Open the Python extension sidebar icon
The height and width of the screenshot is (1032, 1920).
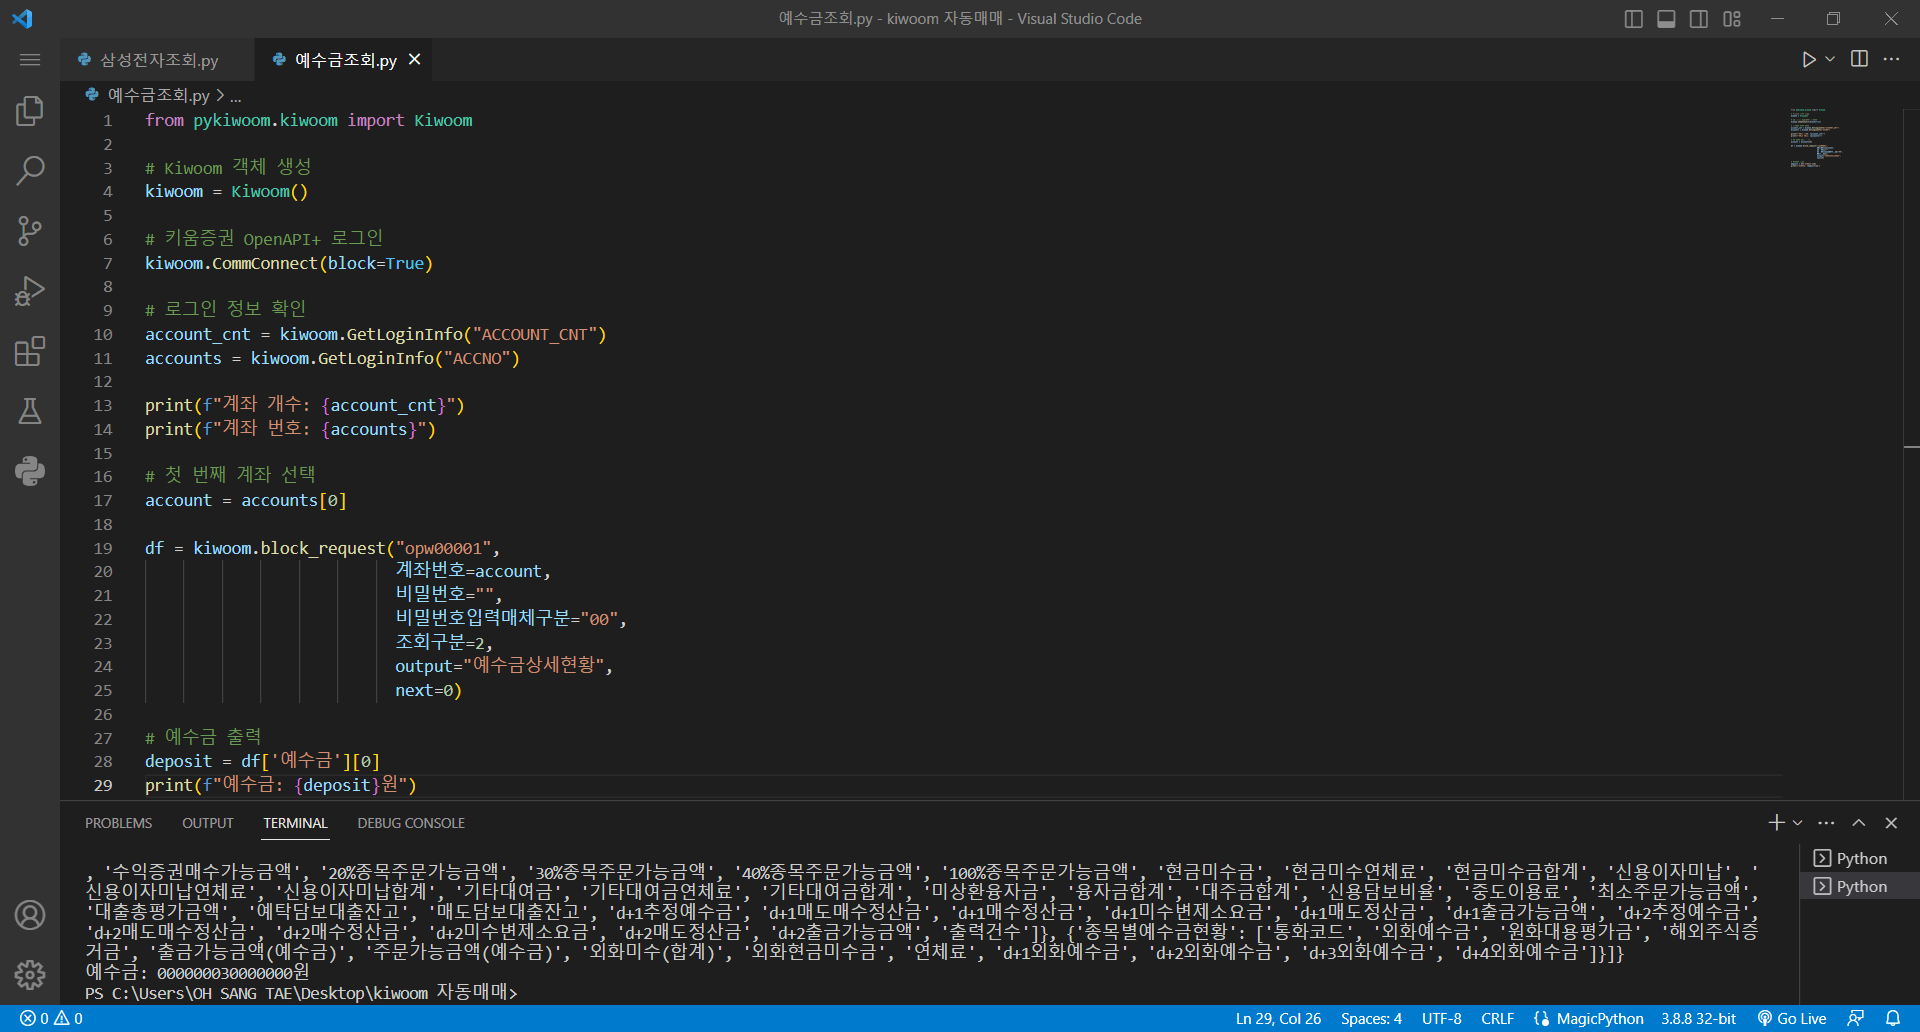pos(30,471)
